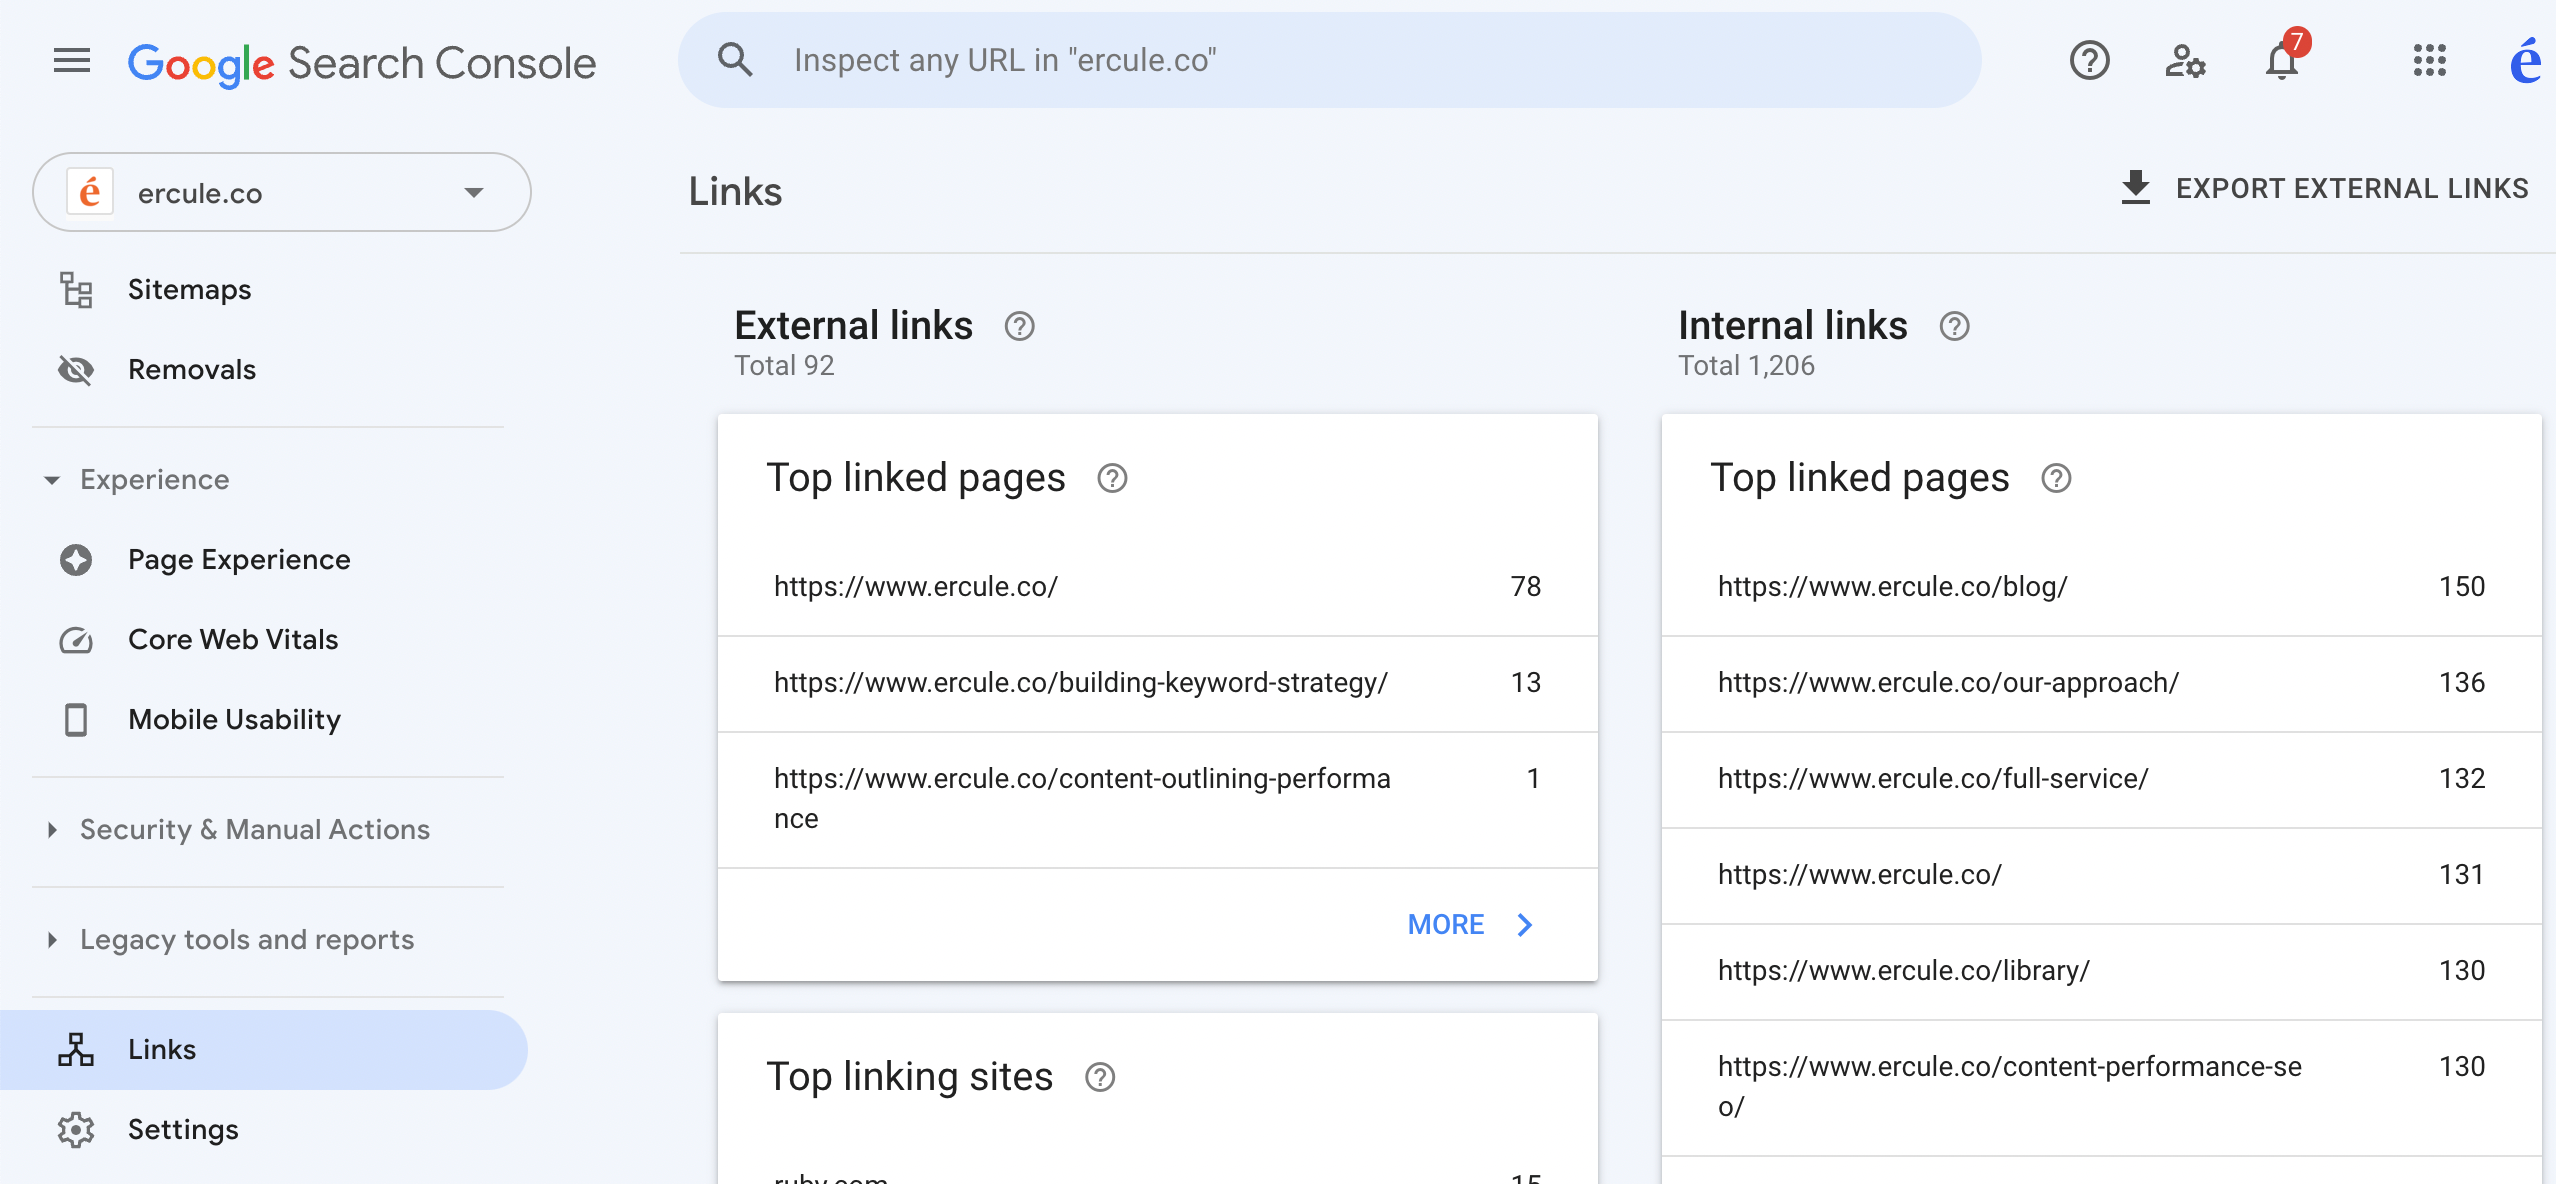This screenshot has width=2556, height=1184.
Task: Click the Inspect any URL search field
Action: pyautogui.click(x=1329, y=60)
